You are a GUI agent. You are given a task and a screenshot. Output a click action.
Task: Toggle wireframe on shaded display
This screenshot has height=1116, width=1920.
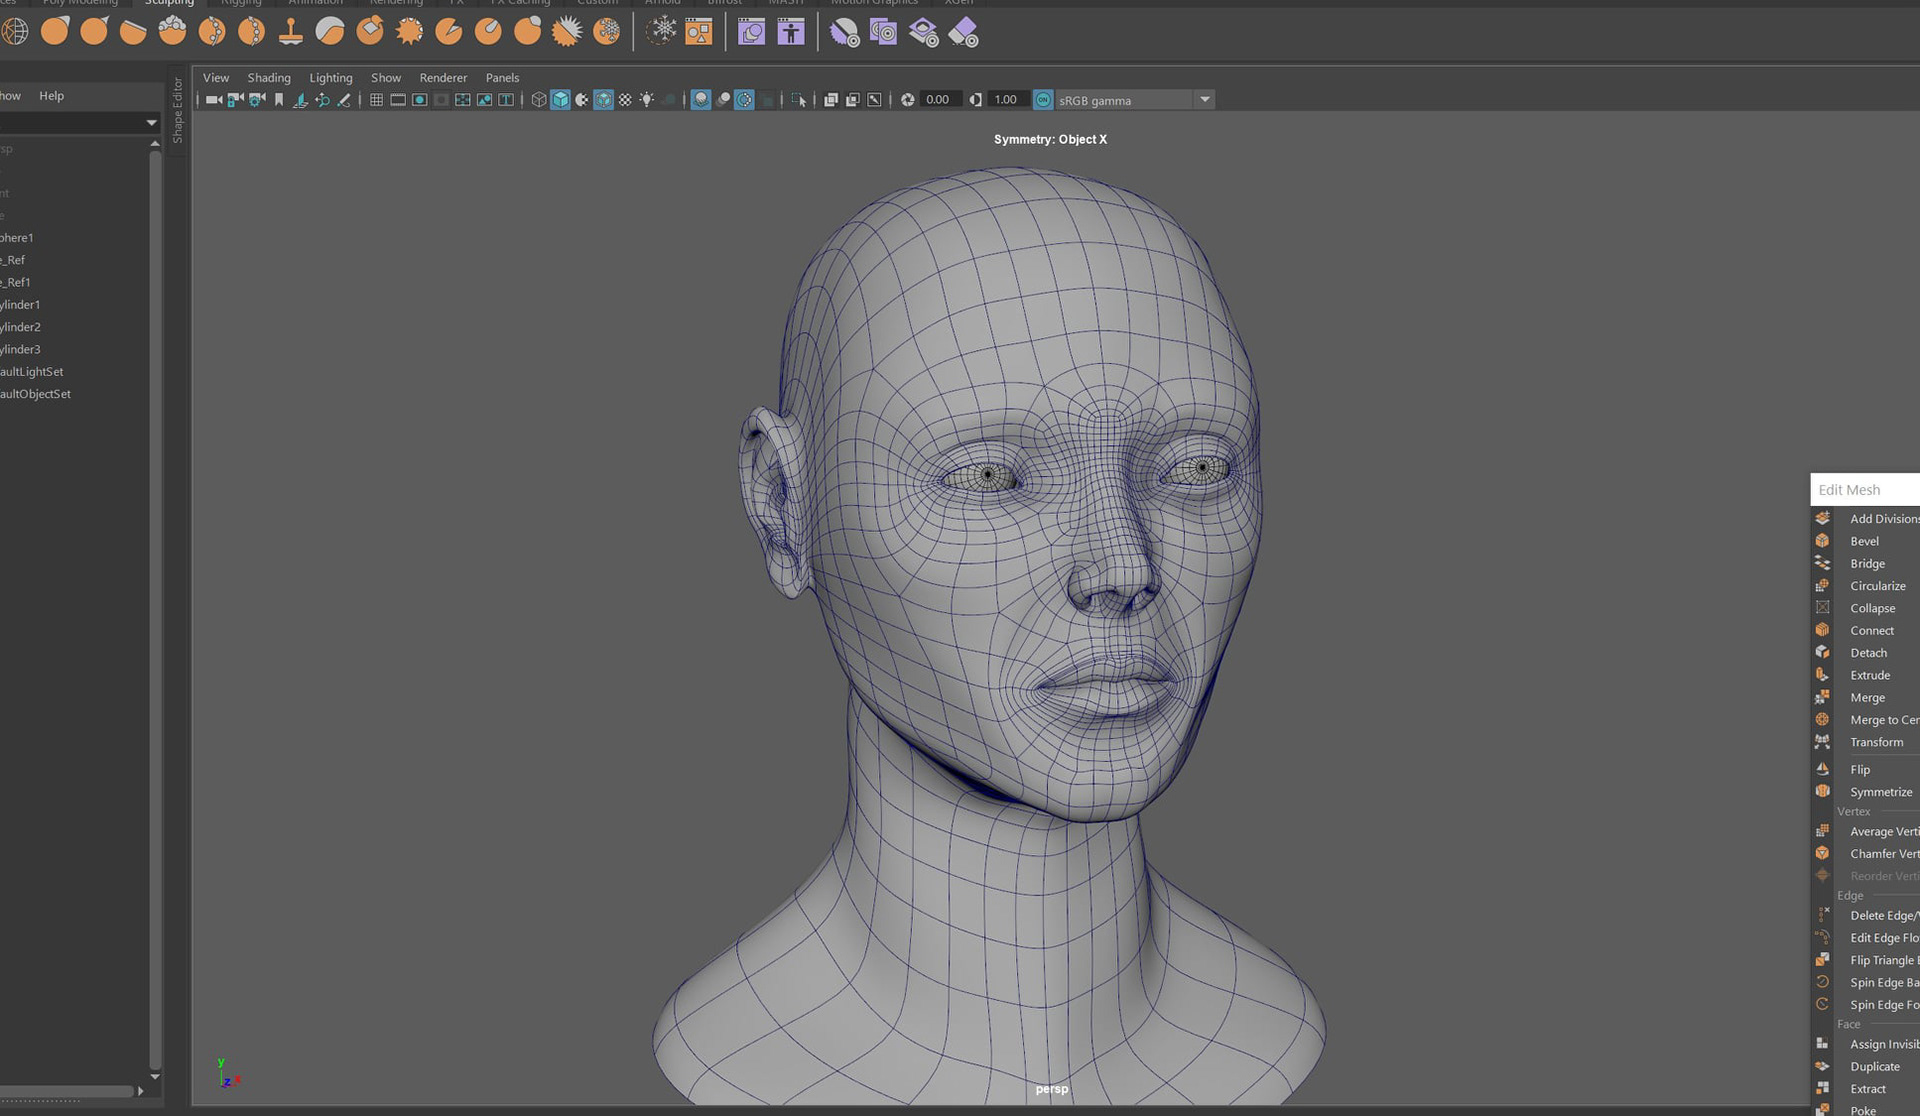pos(603,100)
